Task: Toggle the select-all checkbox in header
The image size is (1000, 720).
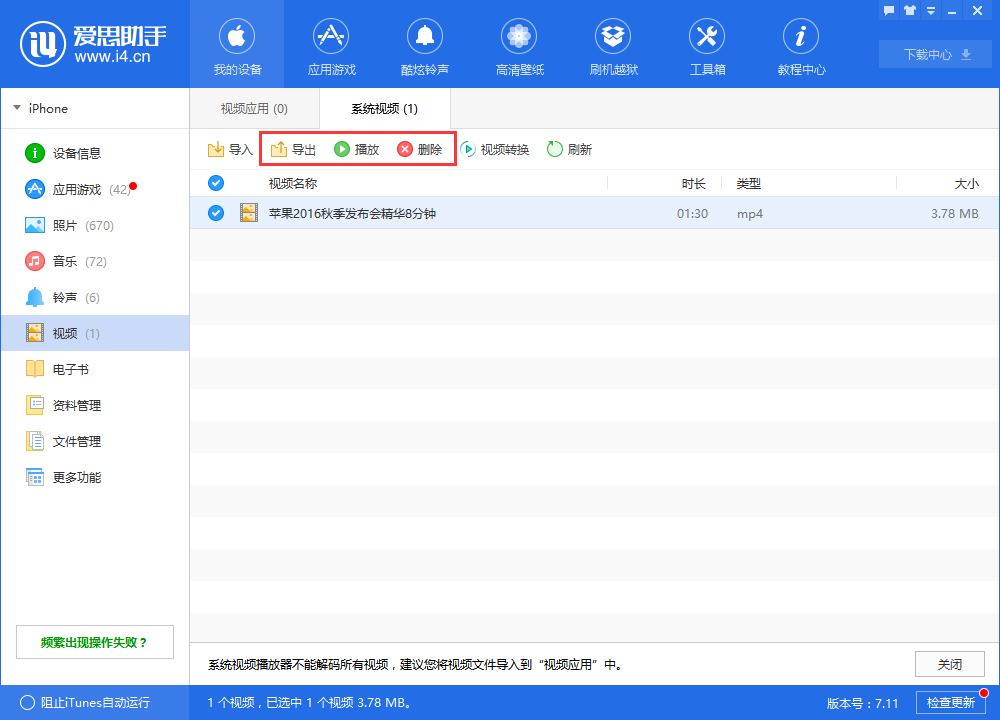Action: click(216, 183)
